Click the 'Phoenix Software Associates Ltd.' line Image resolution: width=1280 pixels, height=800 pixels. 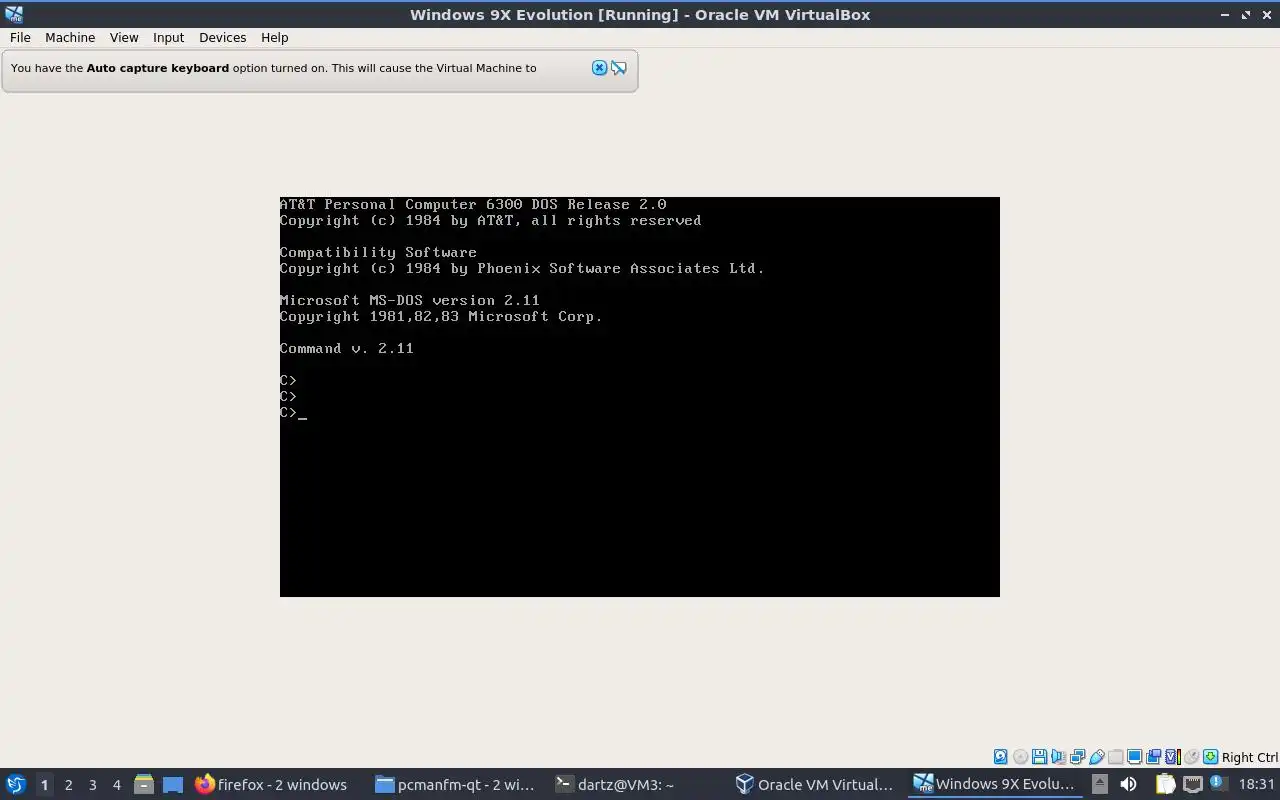[522, 268]
